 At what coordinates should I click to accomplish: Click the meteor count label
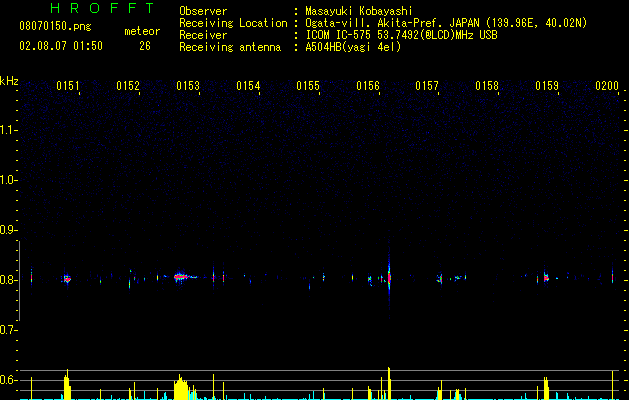[142, 31]
